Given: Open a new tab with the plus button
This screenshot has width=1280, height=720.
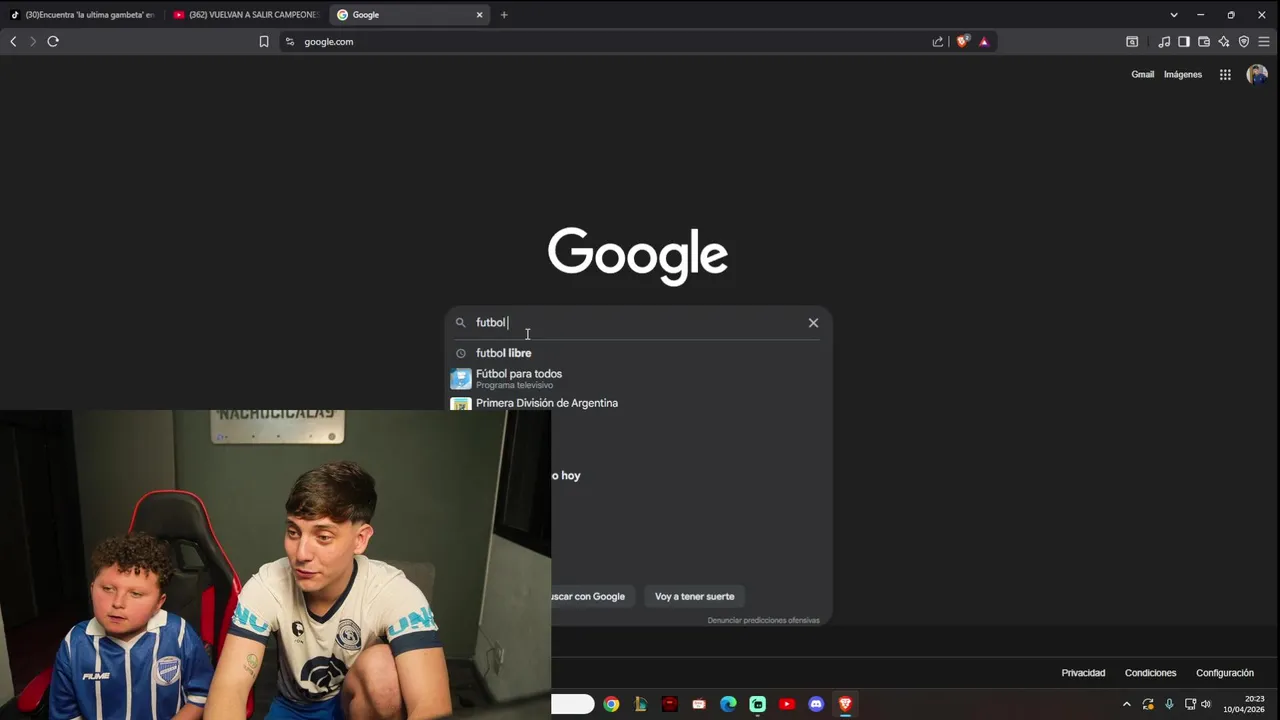Looking at the screenshot, I should [x=504, y=15].
